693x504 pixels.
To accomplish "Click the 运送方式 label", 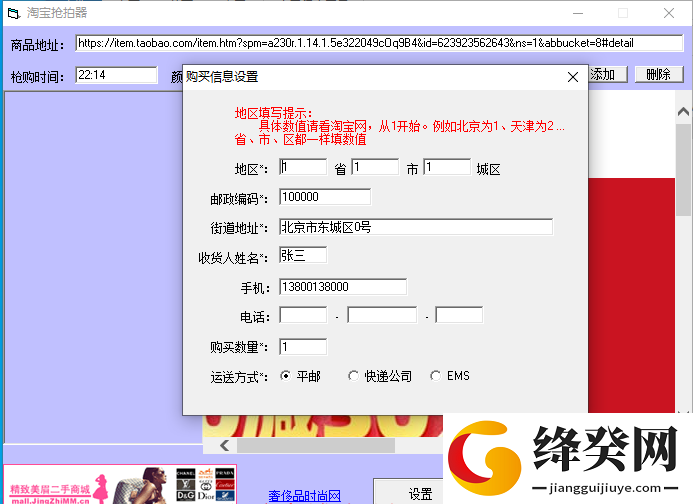I will coord(239,377).
